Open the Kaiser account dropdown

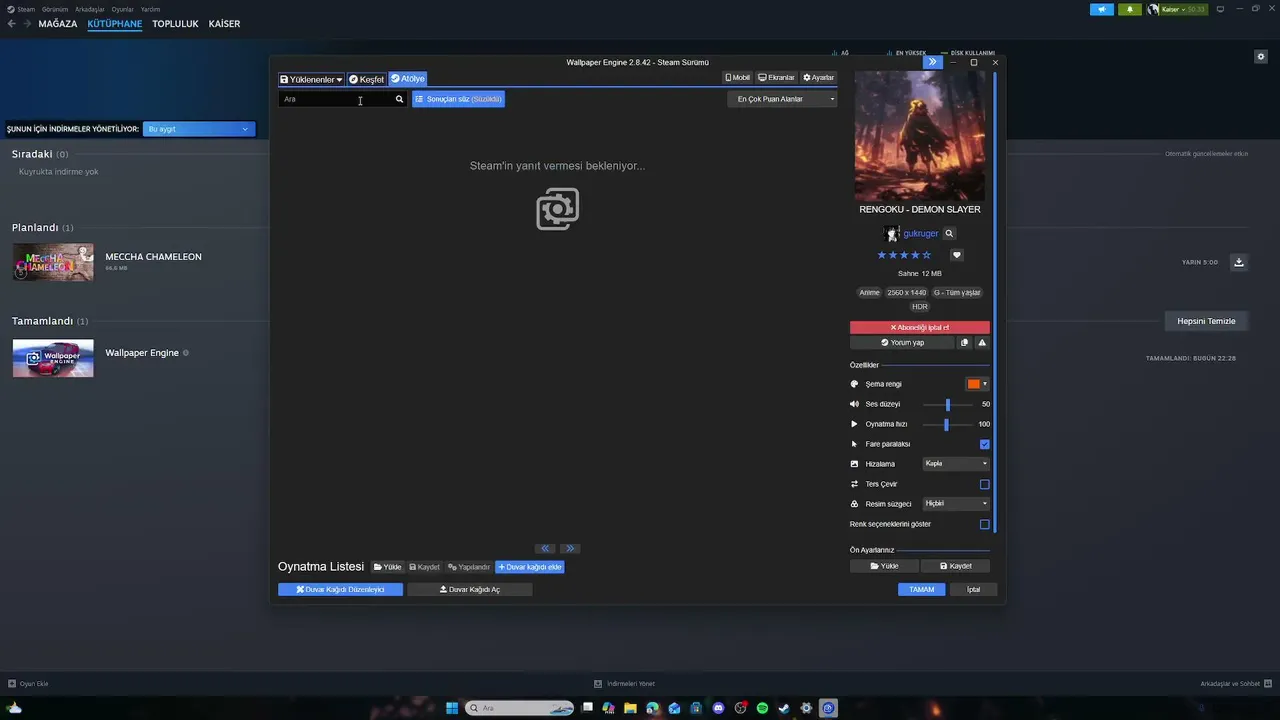click(x=1178, y=9)
